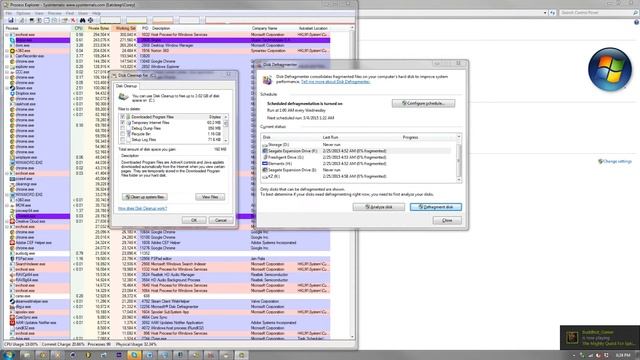Image resolution: width=640 pixels, height=360 pixels.
Task: Open How does Disk Cleanup work link
Action: 142,209
